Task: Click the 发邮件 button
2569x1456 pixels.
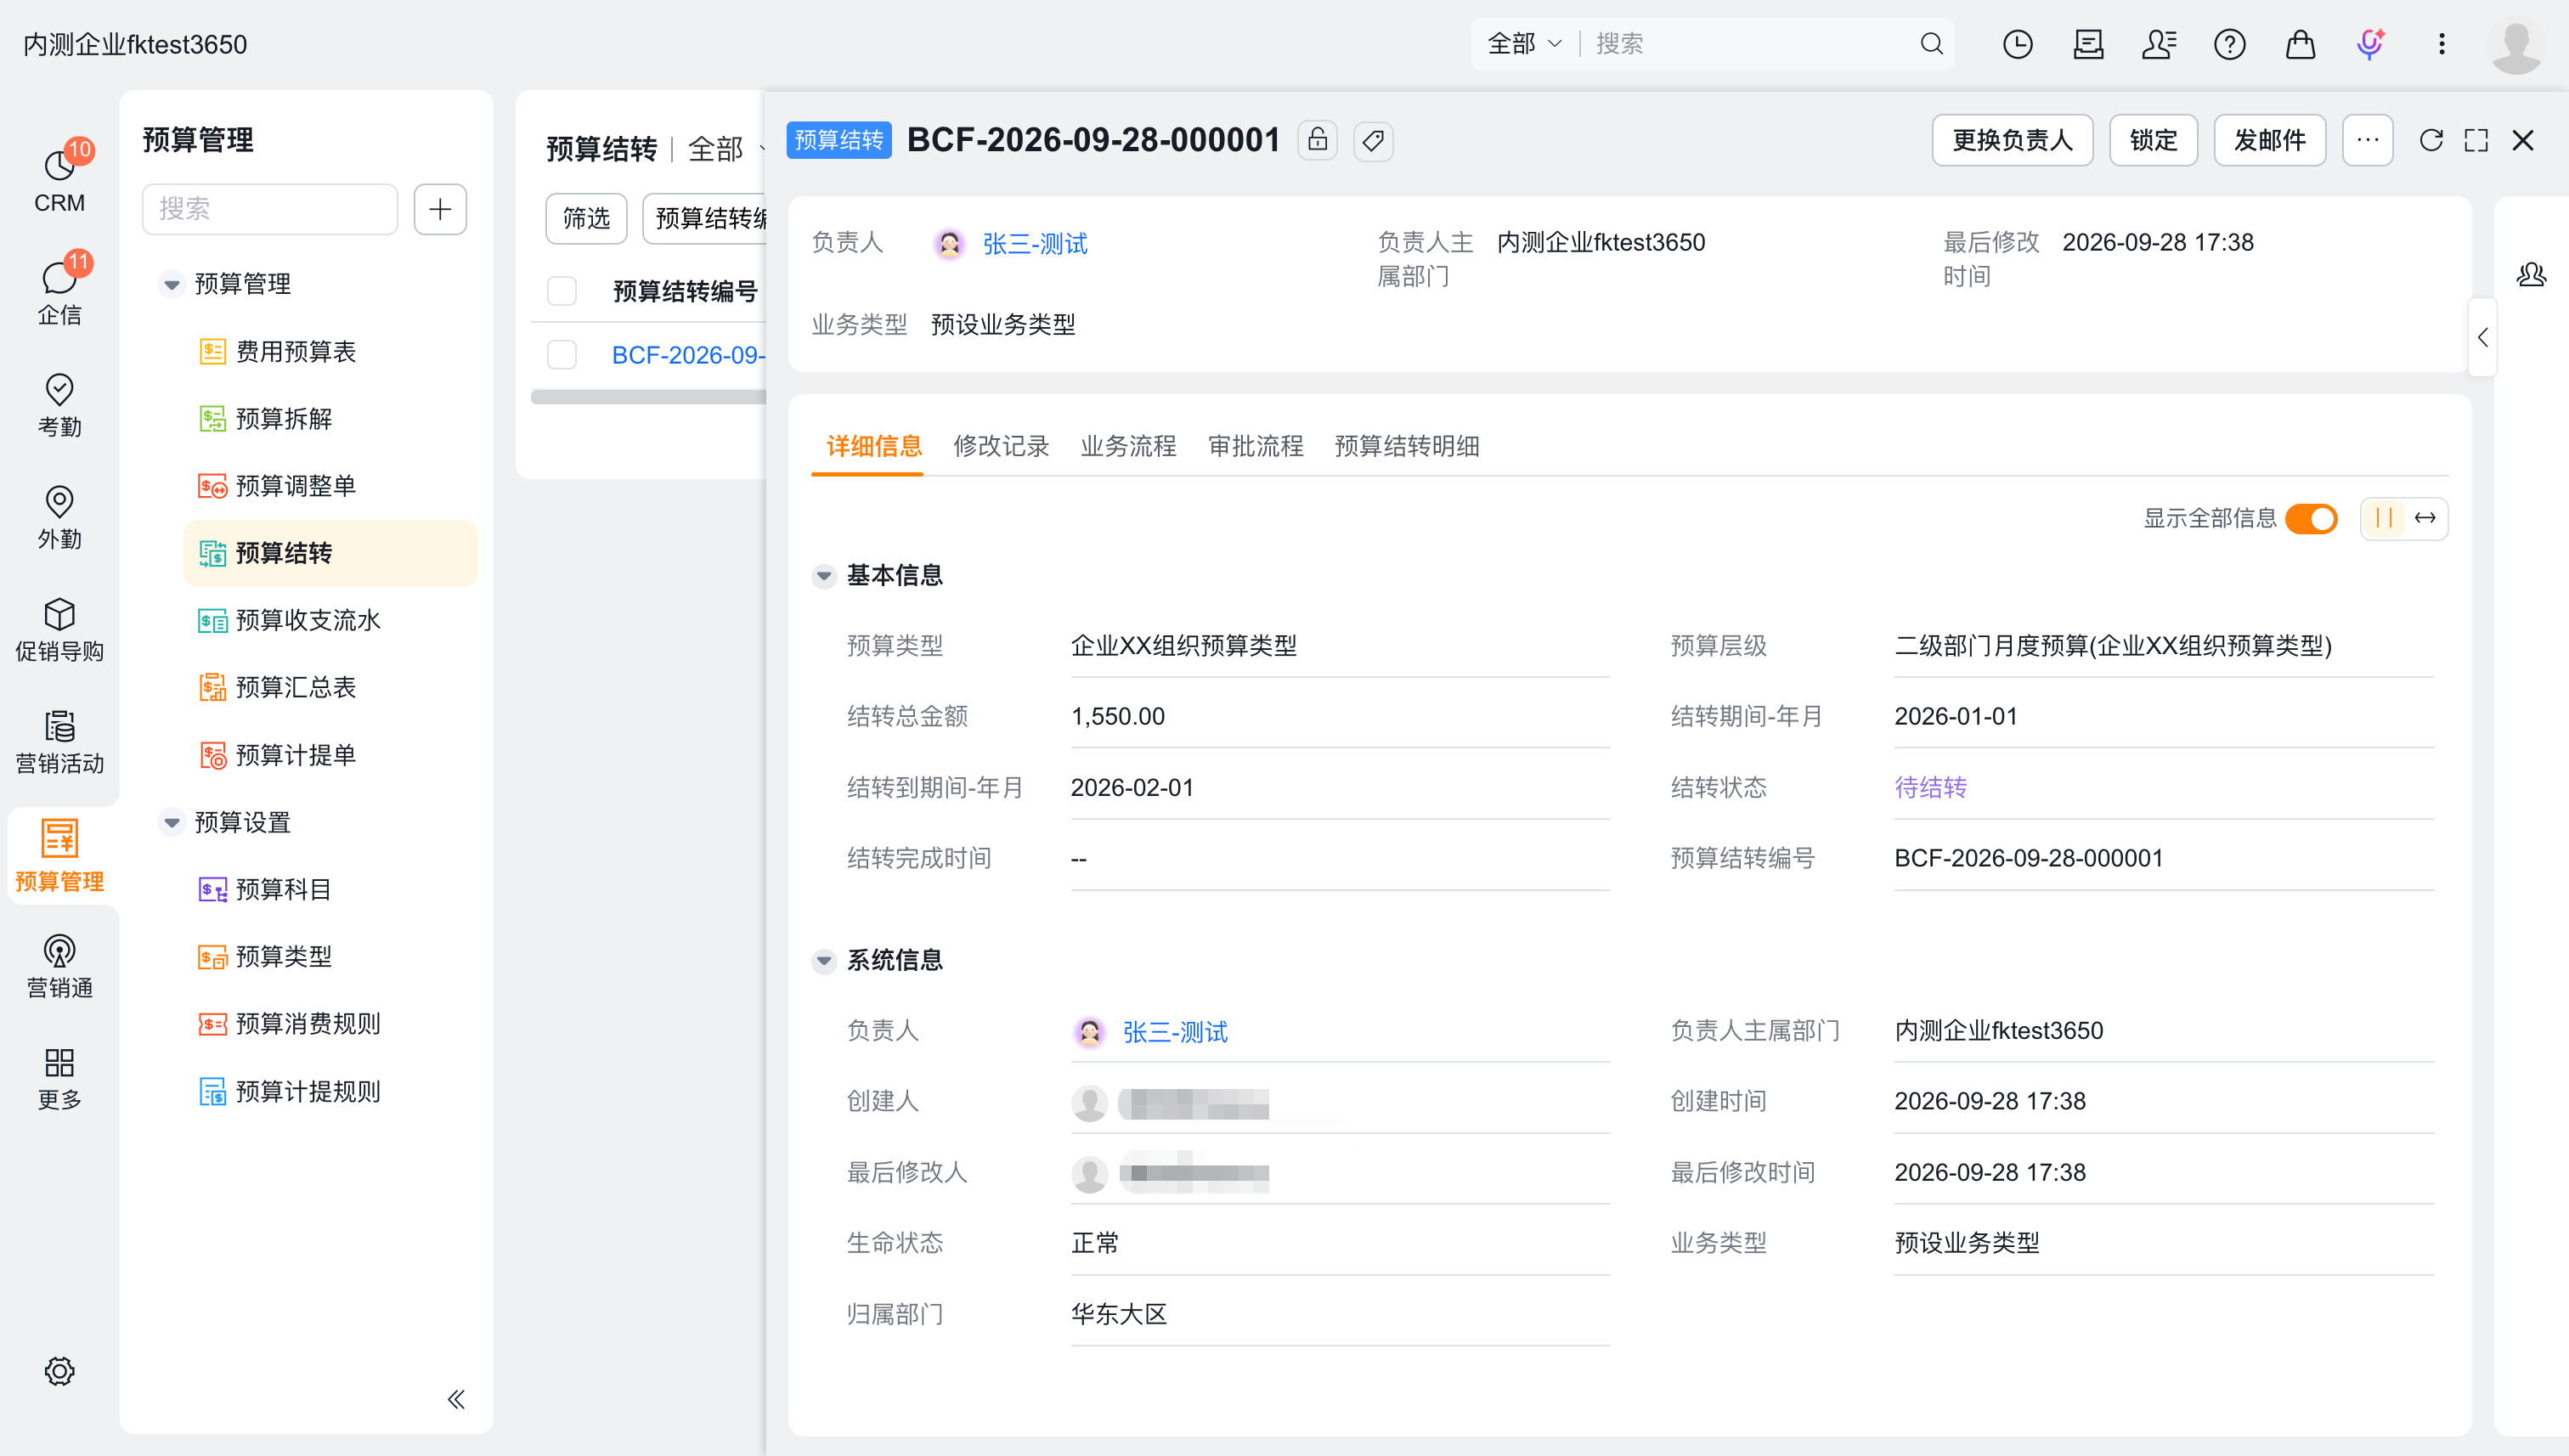Action: [2270, 140]
